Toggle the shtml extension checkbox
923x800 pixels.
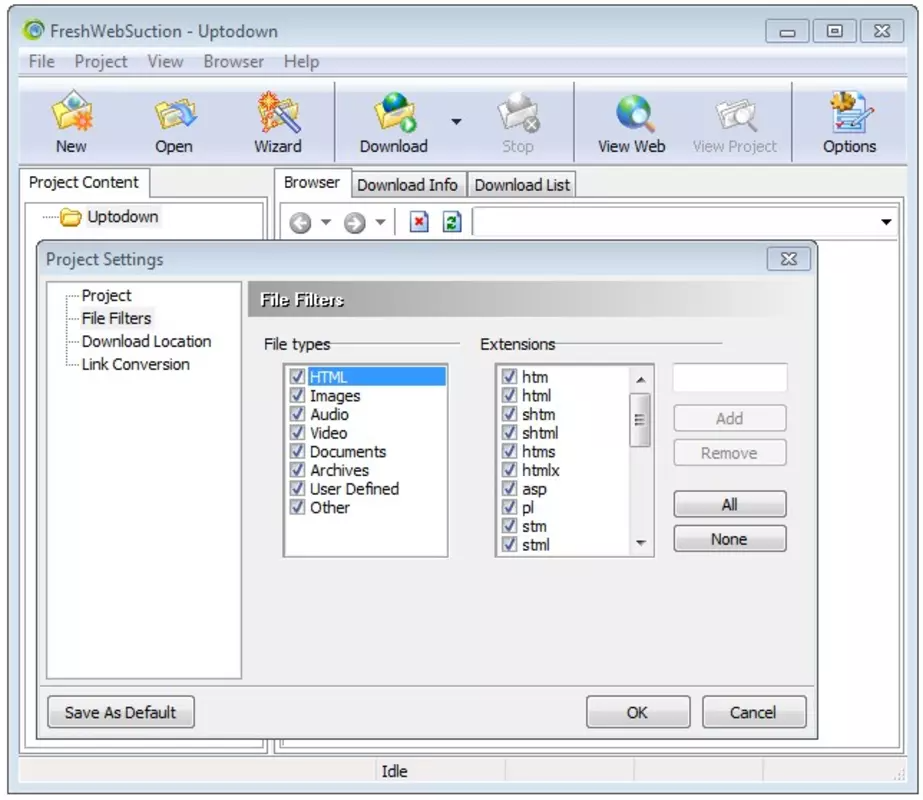click(509, 433)
